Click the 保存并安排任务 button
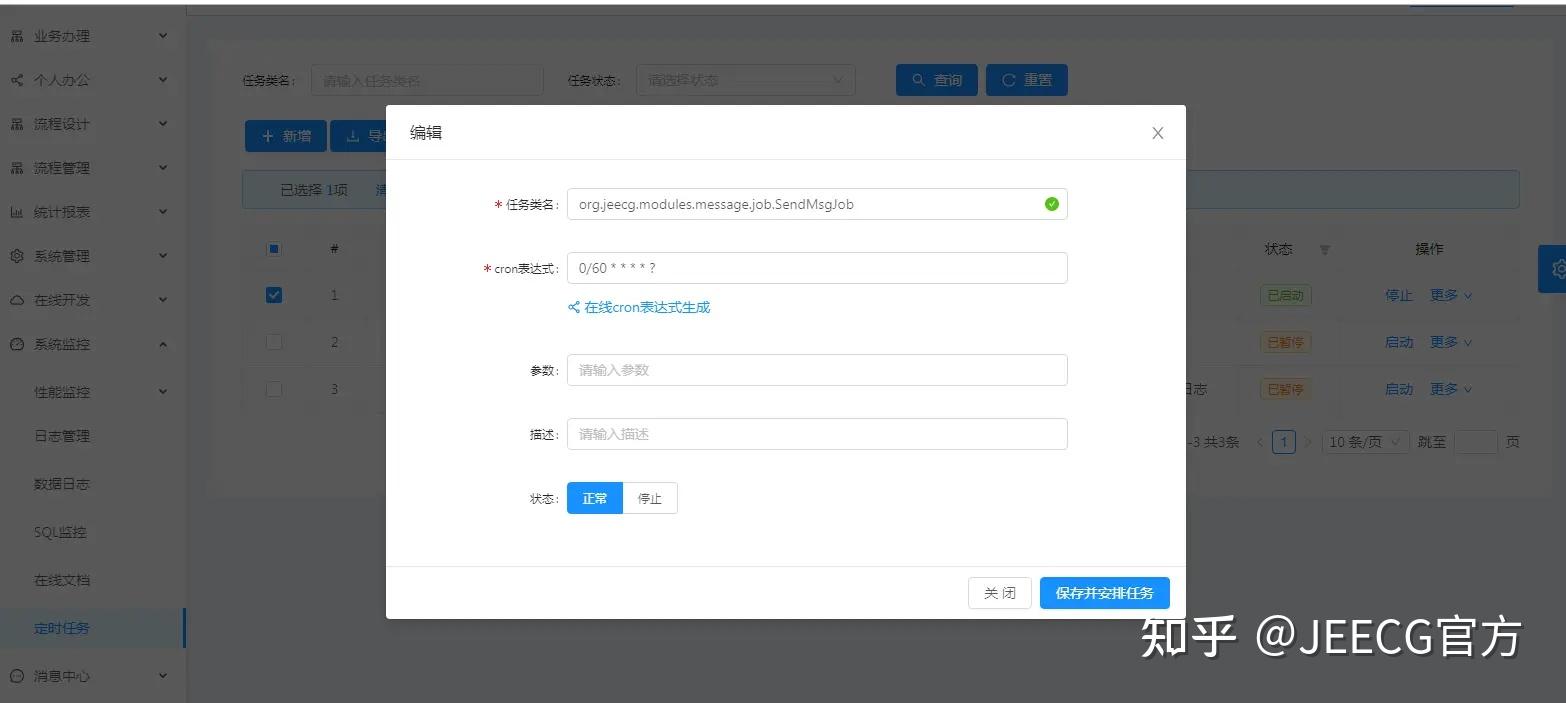The width and height of the screenshot is (1566, 703). click(1104, 592)
